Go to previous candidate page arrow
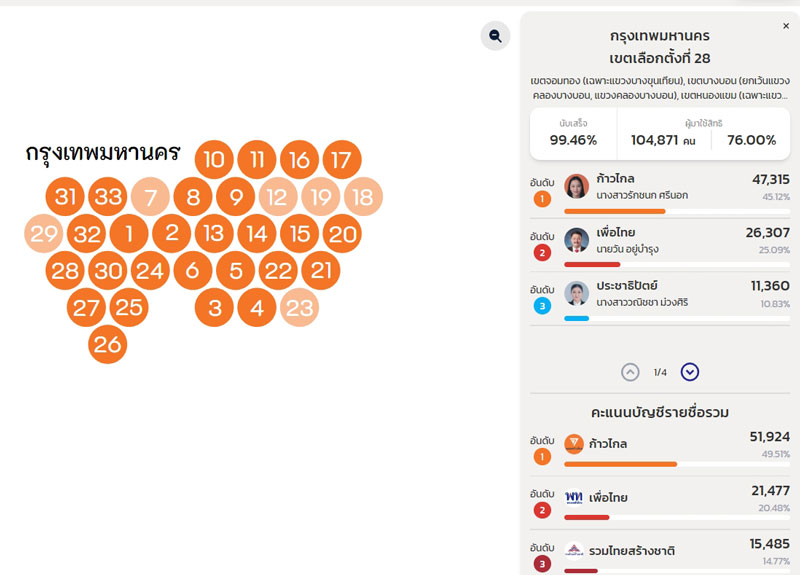This screenshot has height=575, width=800. tap(630, 372)
